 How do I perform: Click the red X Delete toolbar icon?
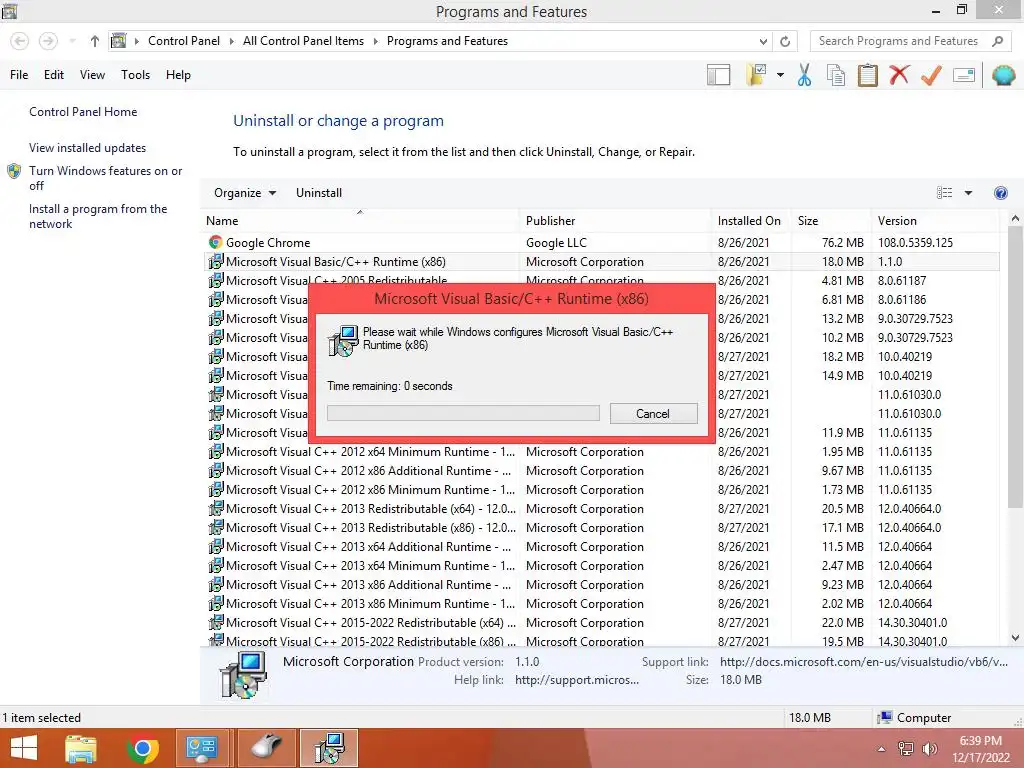pyautogui.click(x=899, y=74)
